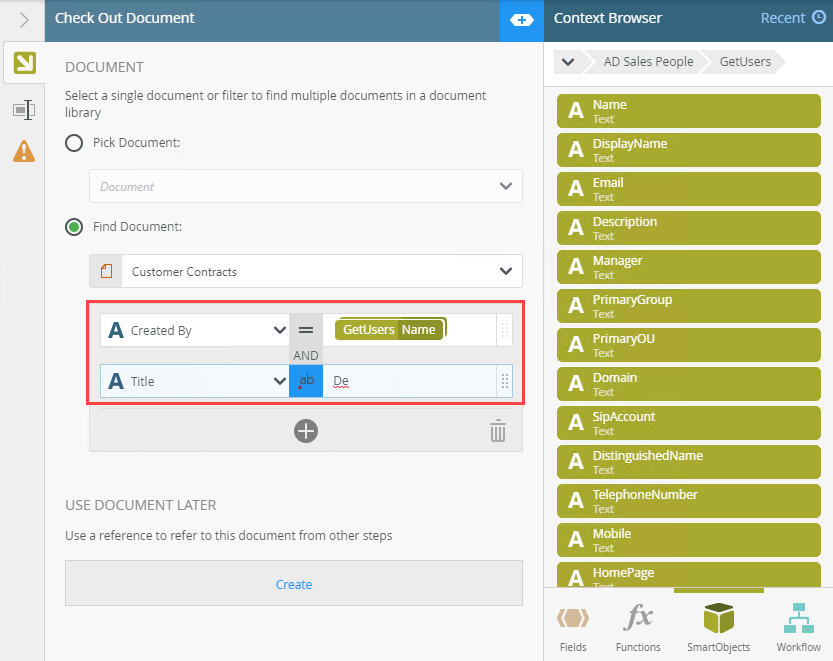Click the add filter plus icon
Image resolution: width=833 pixels, height=661 pixels.
(306, 431)
